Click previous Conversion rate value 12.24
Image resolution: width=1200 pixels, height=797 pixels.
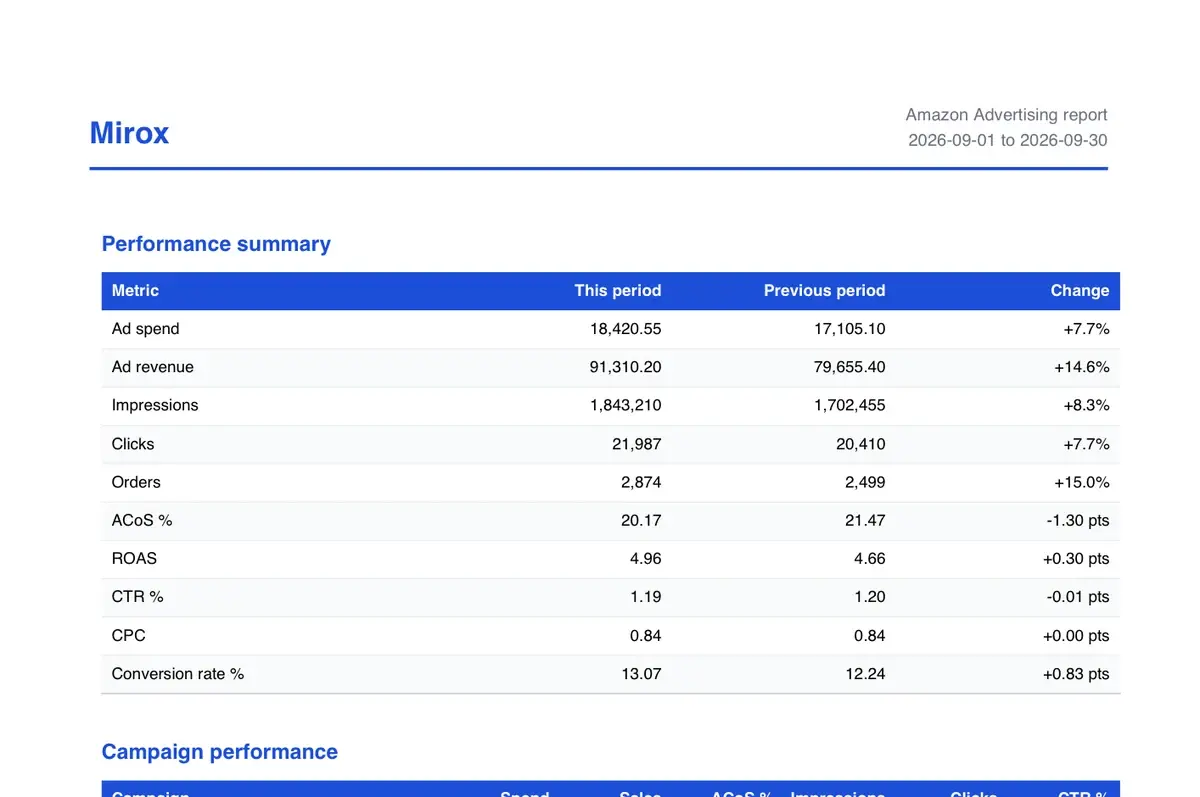(865, 674)
